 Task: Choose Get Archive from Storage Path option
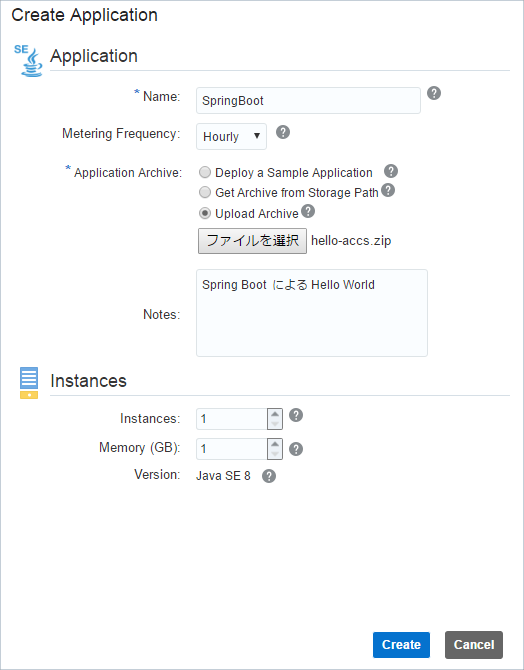pyautogui.click(x=205, y=192)
